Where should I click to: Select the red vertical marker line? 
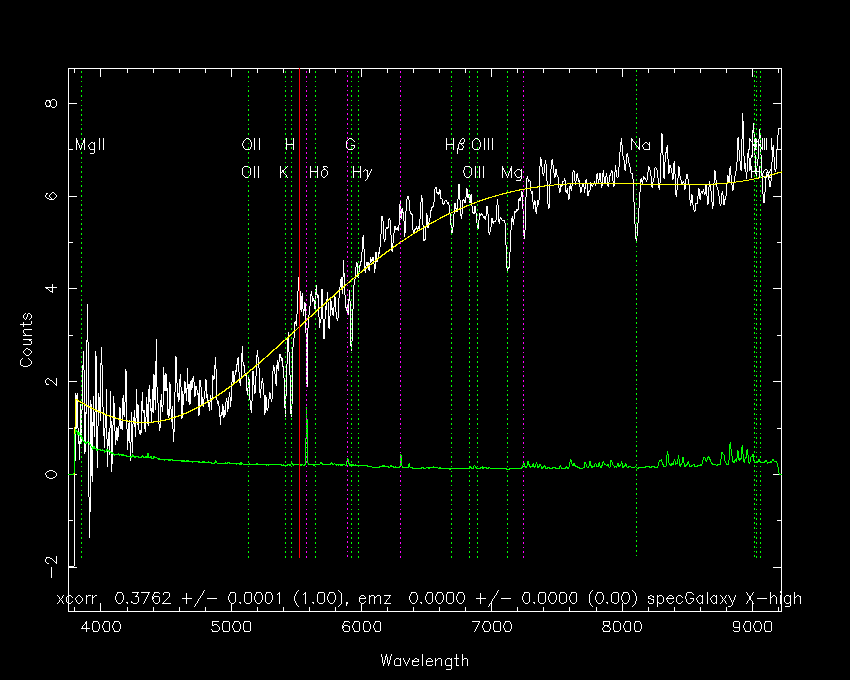(x=299, y=313)
